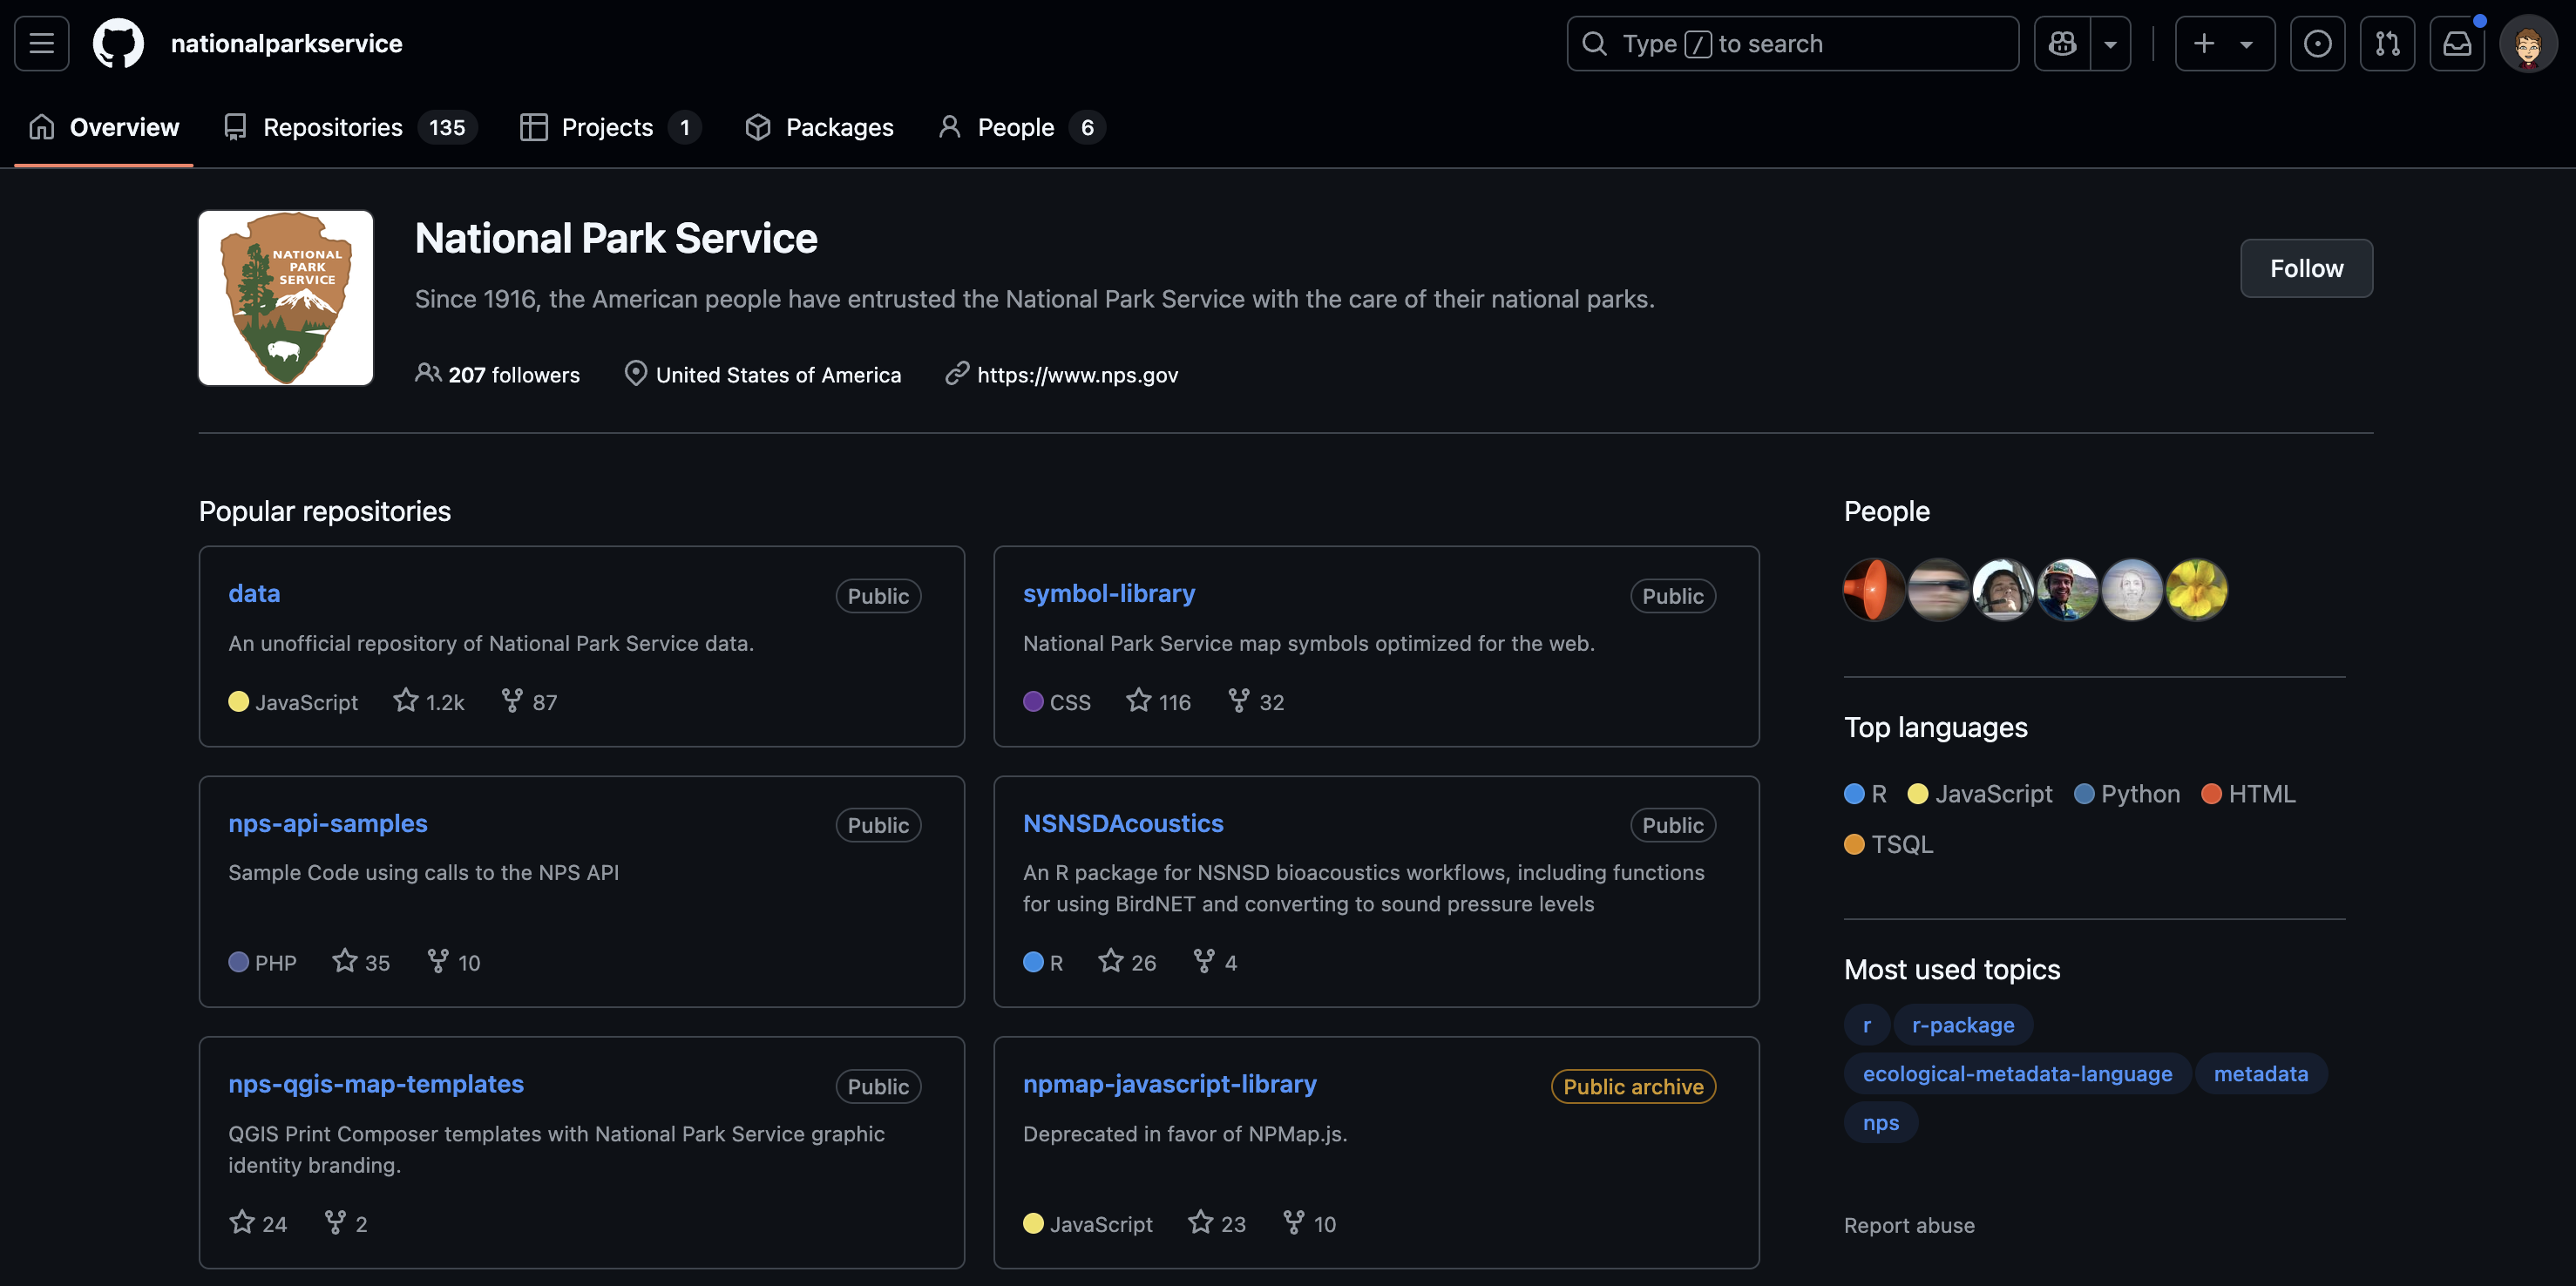2576x1286 pixels.
Task: Select the r-package topic tag
Action: 1963,1024
